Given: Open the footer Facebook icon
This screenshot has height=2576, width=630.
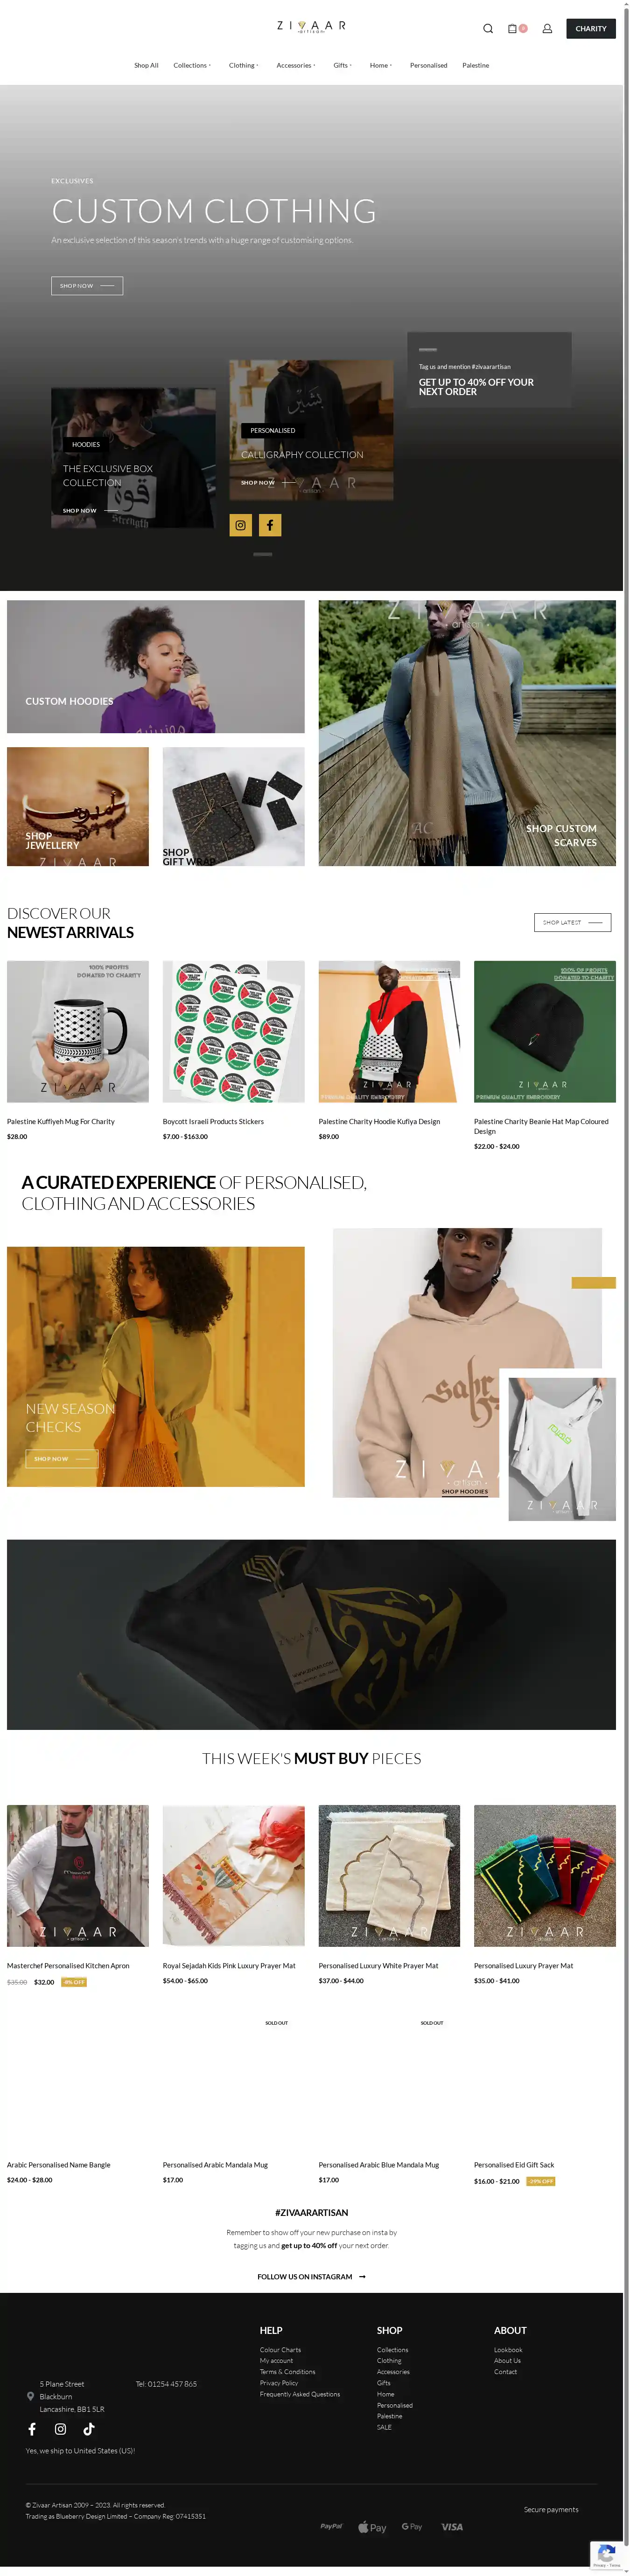Looking at the screenshot, I should [32, 2428].
